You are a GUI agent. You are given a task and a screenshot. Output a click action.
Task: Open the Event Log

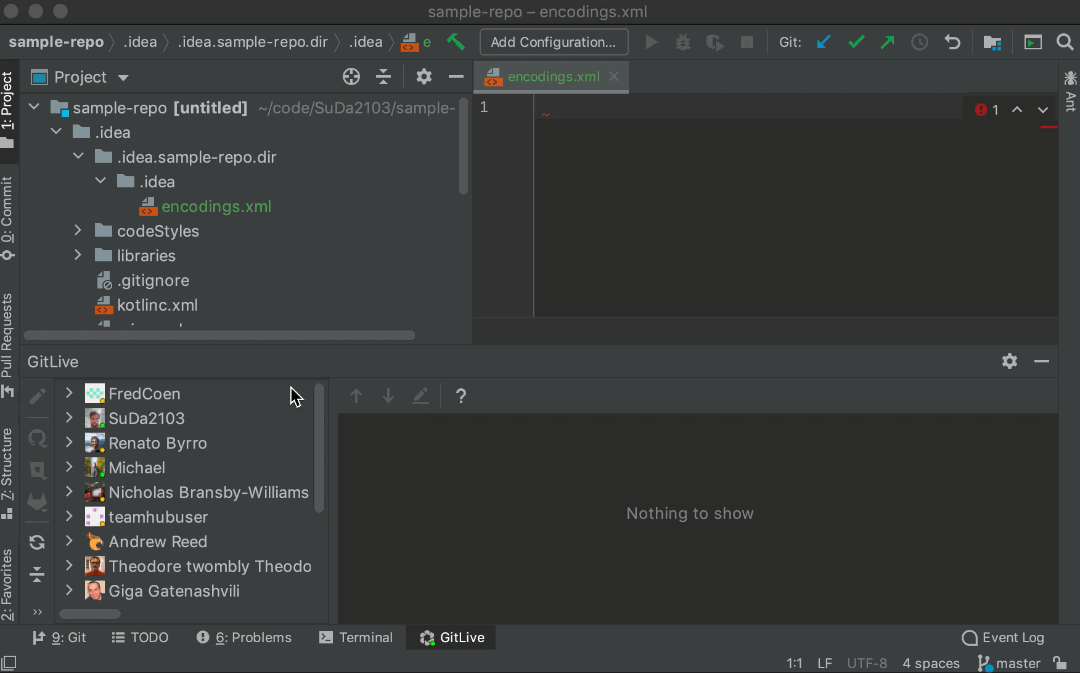tap(1003, 637)
